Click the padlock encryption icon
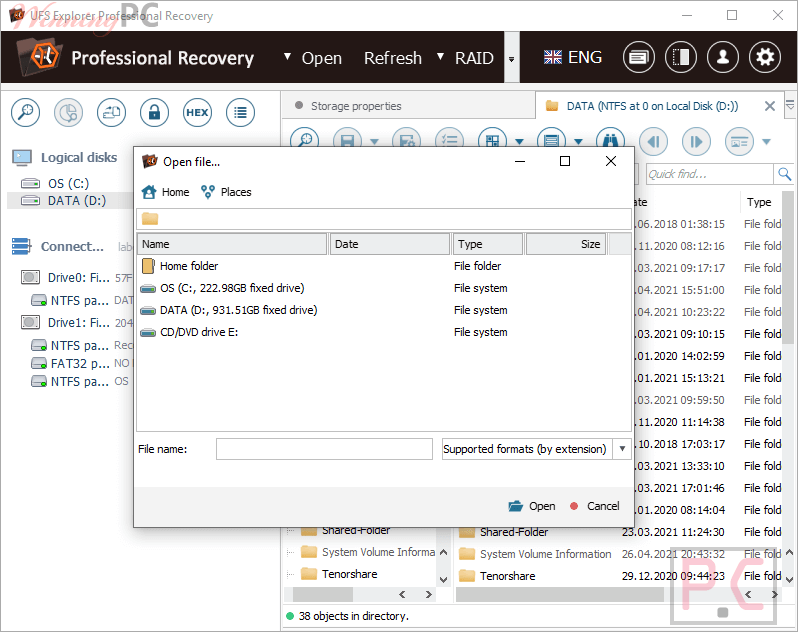 coord(154,112)
